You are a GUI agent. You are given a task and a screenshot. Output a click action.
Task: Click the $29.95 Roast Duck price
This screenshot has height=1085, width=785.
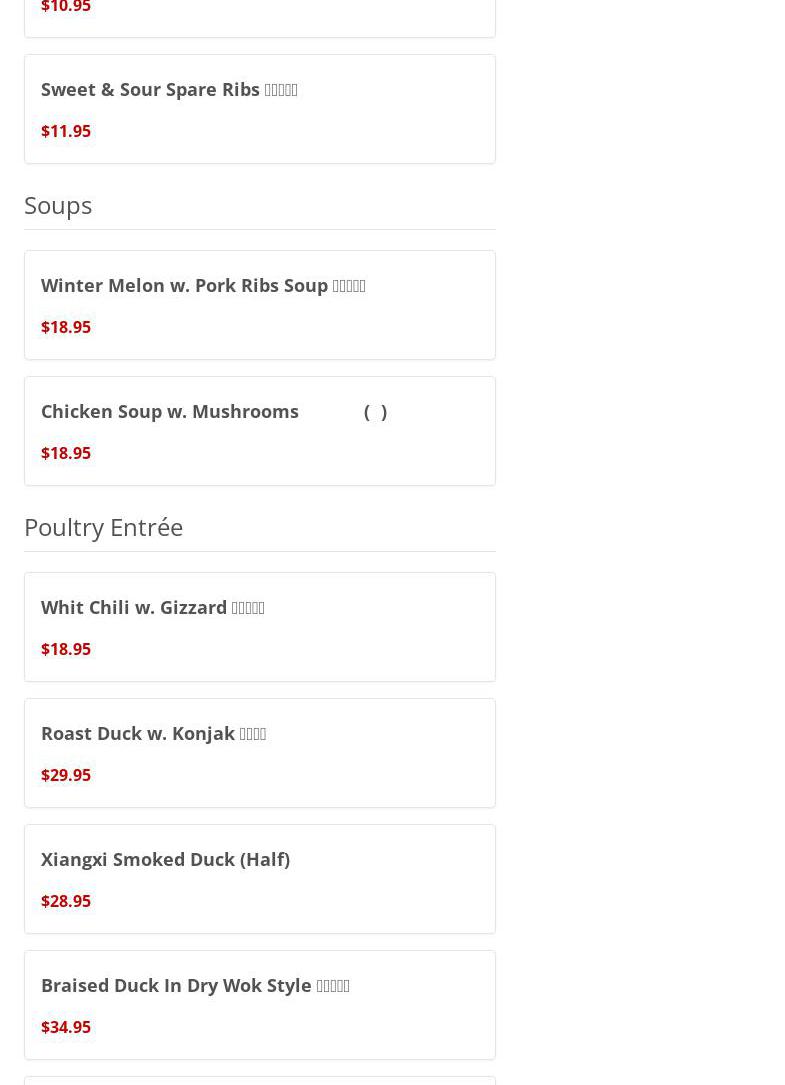(66, 775)
